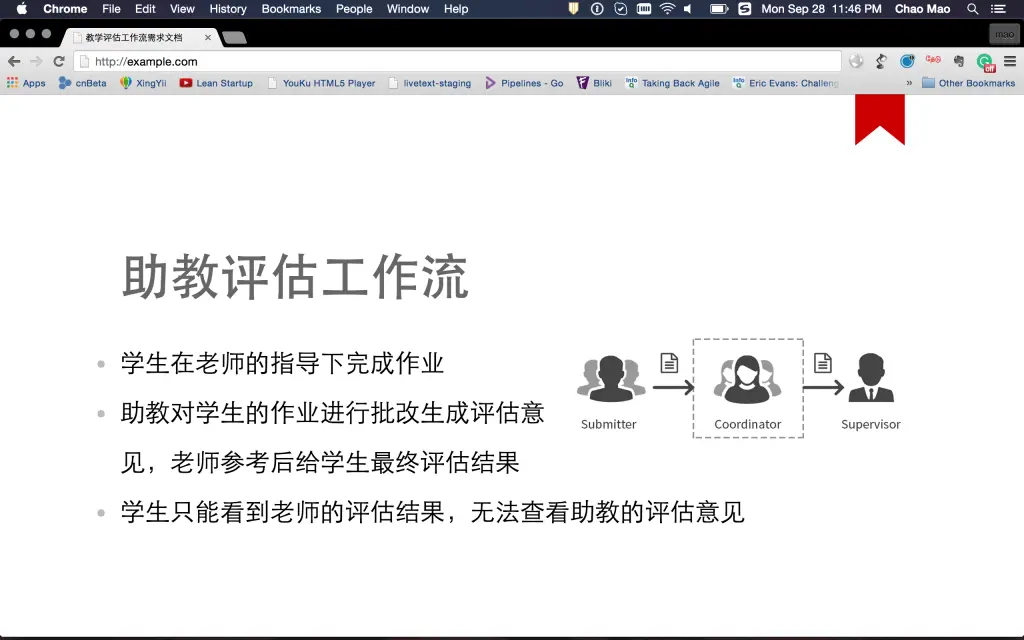The width and height of the screenshot is (1024, 640).
Task: Open the livetext-staging bookmark
Action: [430, 83]
